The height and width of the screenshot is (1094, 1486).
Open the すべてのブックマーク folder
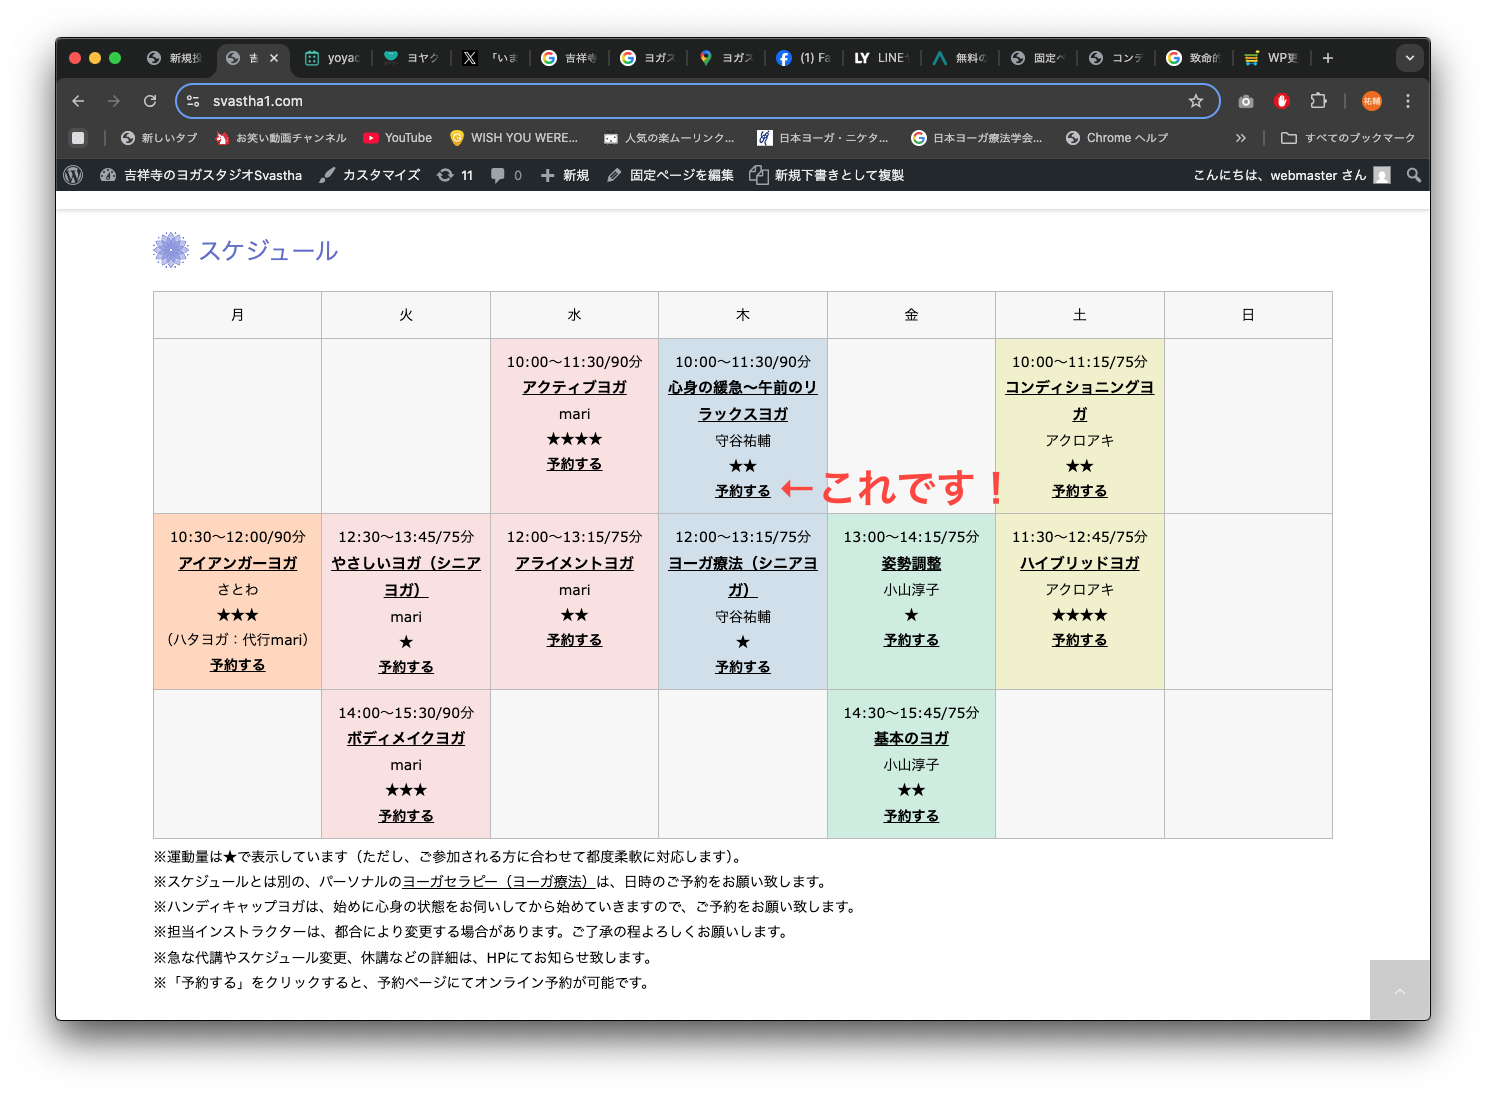tap(1348, 138)
